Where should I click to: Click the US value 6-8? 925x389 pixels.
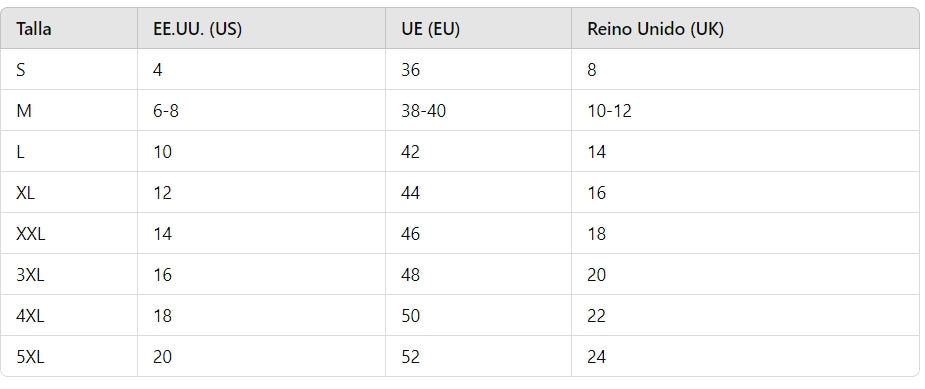[166, 110]
